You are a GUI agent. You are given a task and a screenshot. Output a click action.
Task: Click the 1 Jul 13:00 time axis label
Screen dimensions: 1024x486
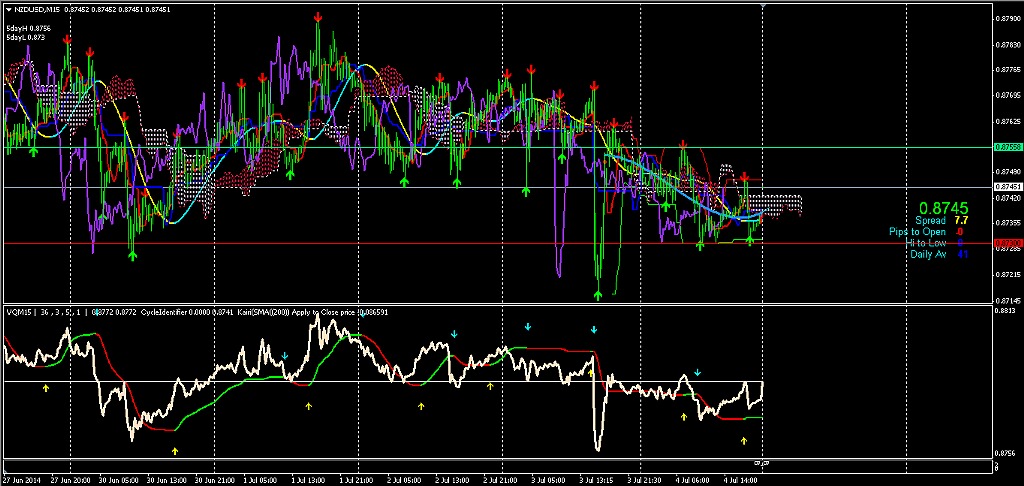click(x=307, y=480)
